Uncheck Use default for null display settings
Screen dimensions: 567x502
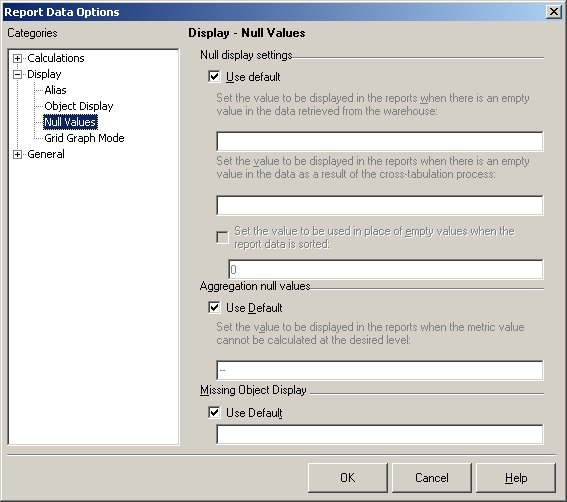[x=214, y=77]
